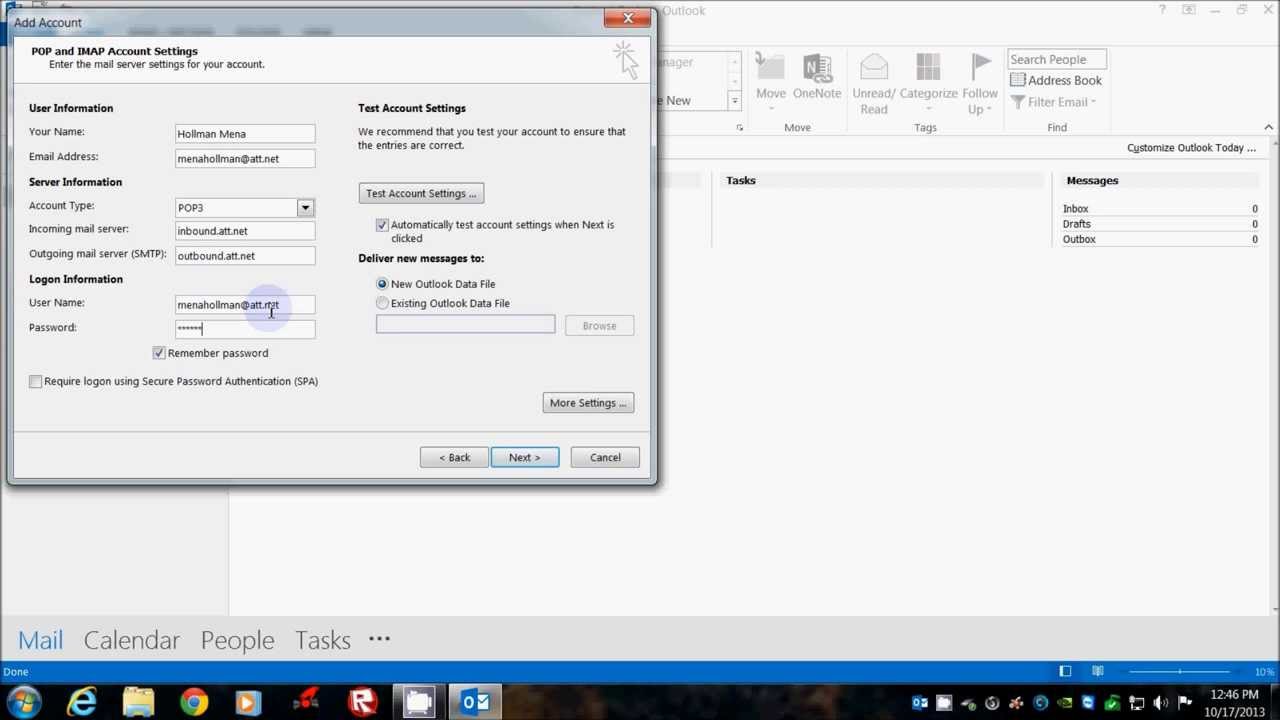
Task: Select Existing Outlook Data File option
Action: tap(382, 303)
